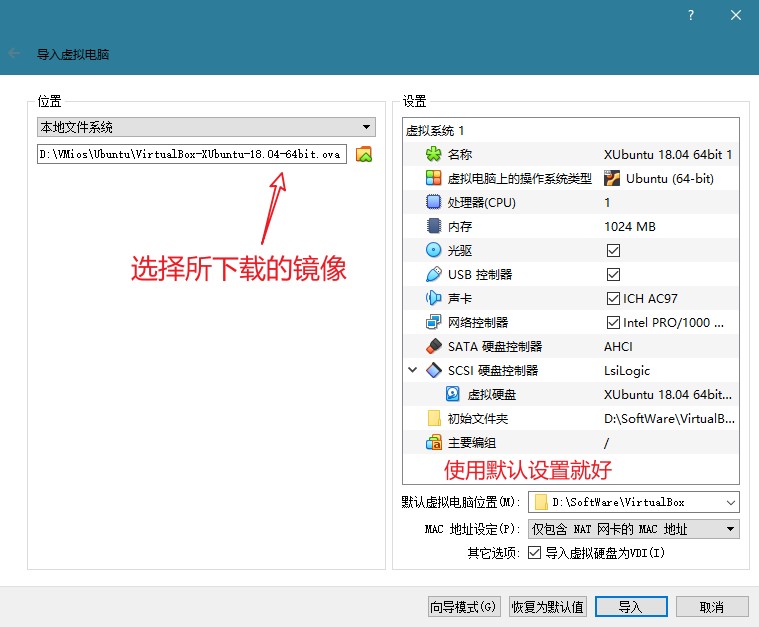This screenshot has width=759, height=627.
Task: Click the optical drive disc icon
Action: click(x=433, y=251)
